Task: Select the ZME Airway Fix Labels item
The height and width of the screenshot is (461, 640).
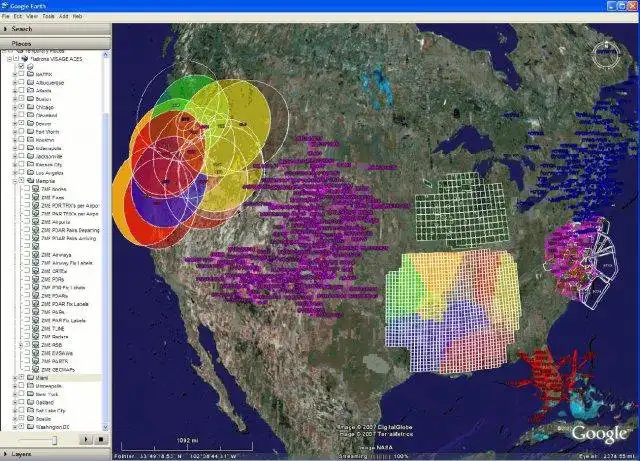Action: point(67,263)
